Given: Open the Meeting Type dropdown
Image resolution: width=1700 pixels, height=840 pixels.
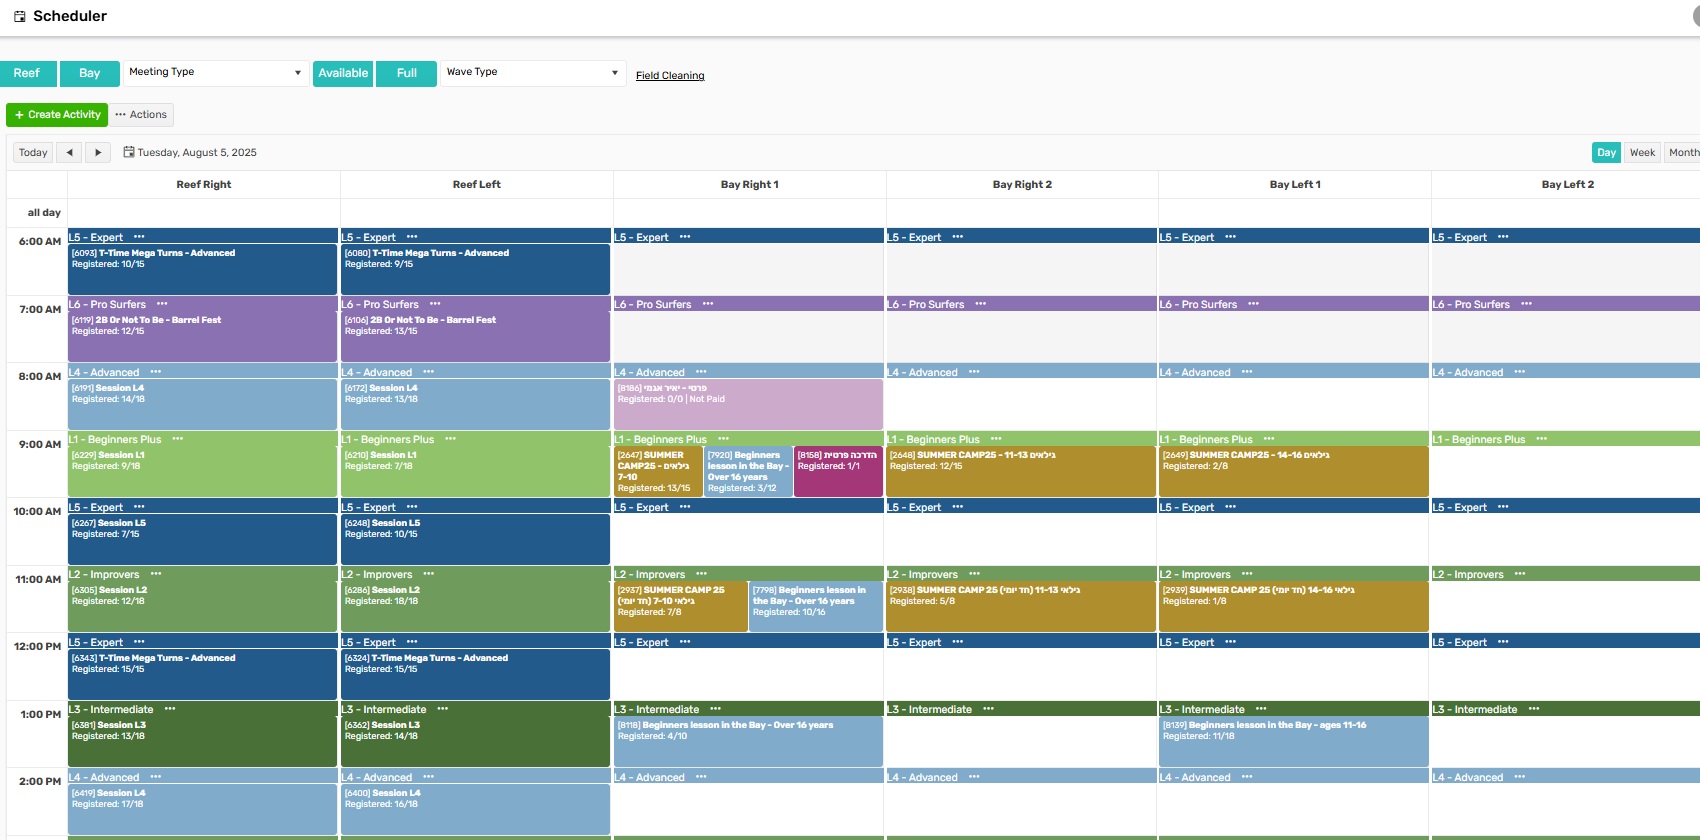Looking at the screenshot, I should tap(215, 72).
